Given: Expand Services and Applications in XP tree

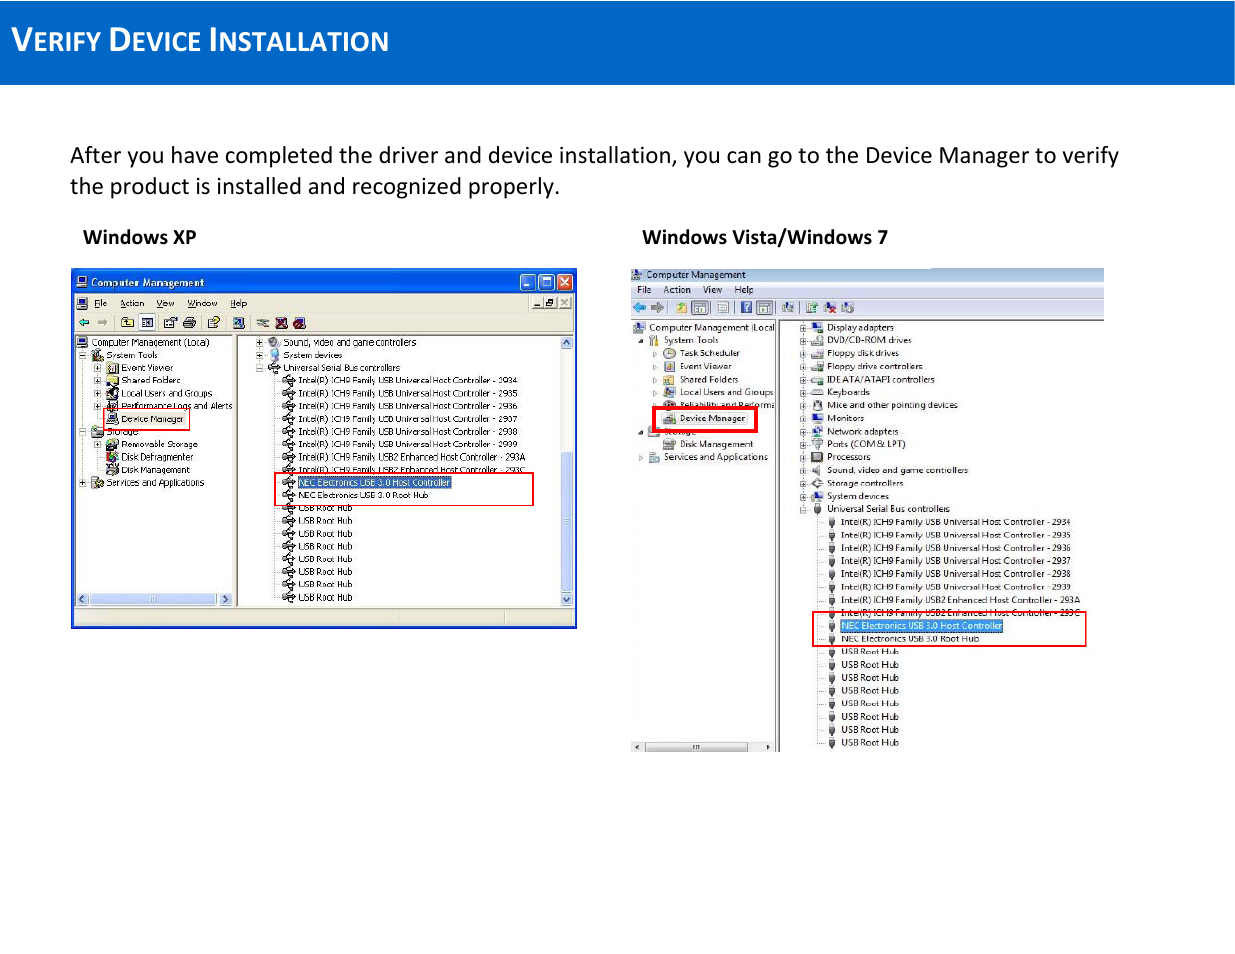Looking at the screenshot, I should coord(83,483).
